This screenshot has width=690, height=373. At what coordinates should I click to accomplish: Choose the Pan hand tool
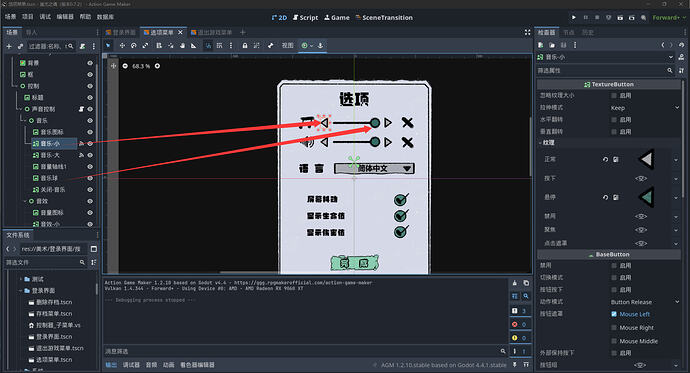pos(182,45)
